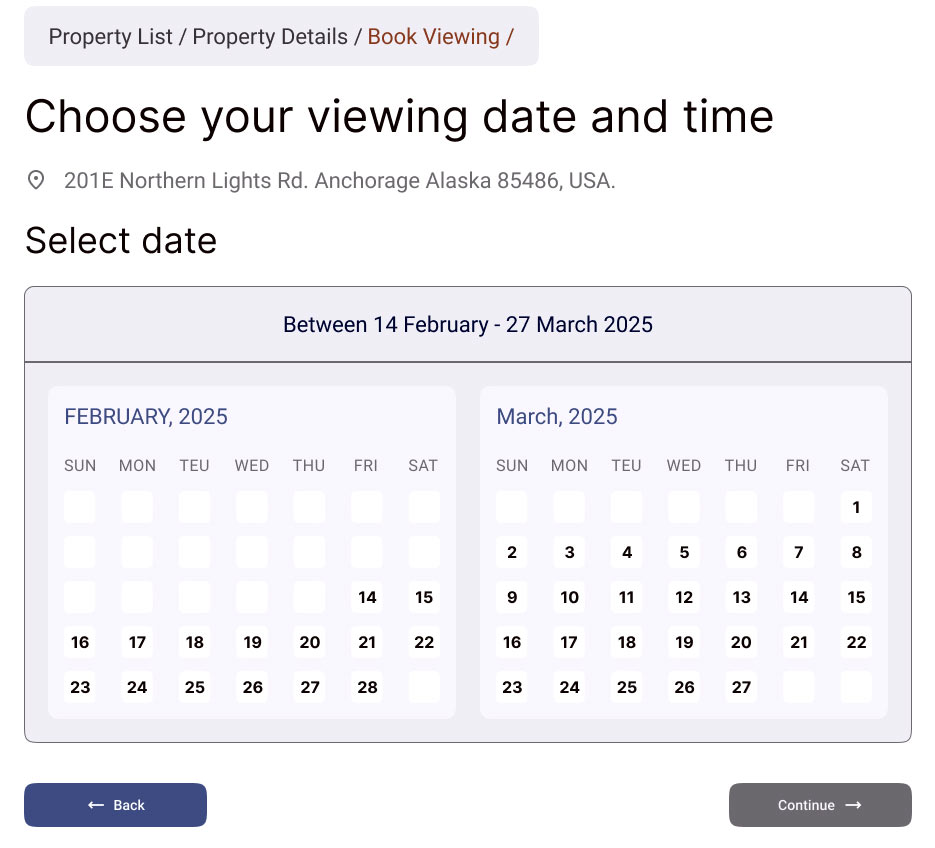Select March 27, the final available date
Image resolution: width=935 pixels, height=848 pixels.
coord(741,687)
